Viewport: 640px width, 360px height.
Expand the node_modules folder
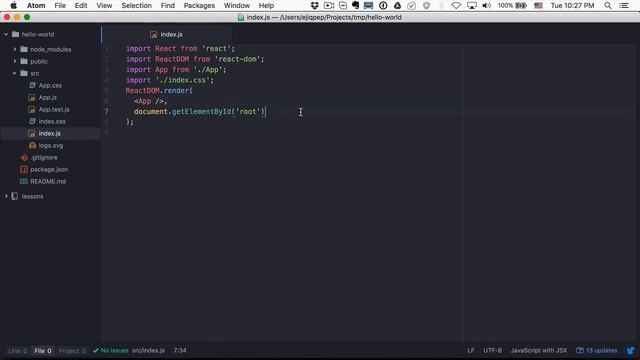click(15, 49)
